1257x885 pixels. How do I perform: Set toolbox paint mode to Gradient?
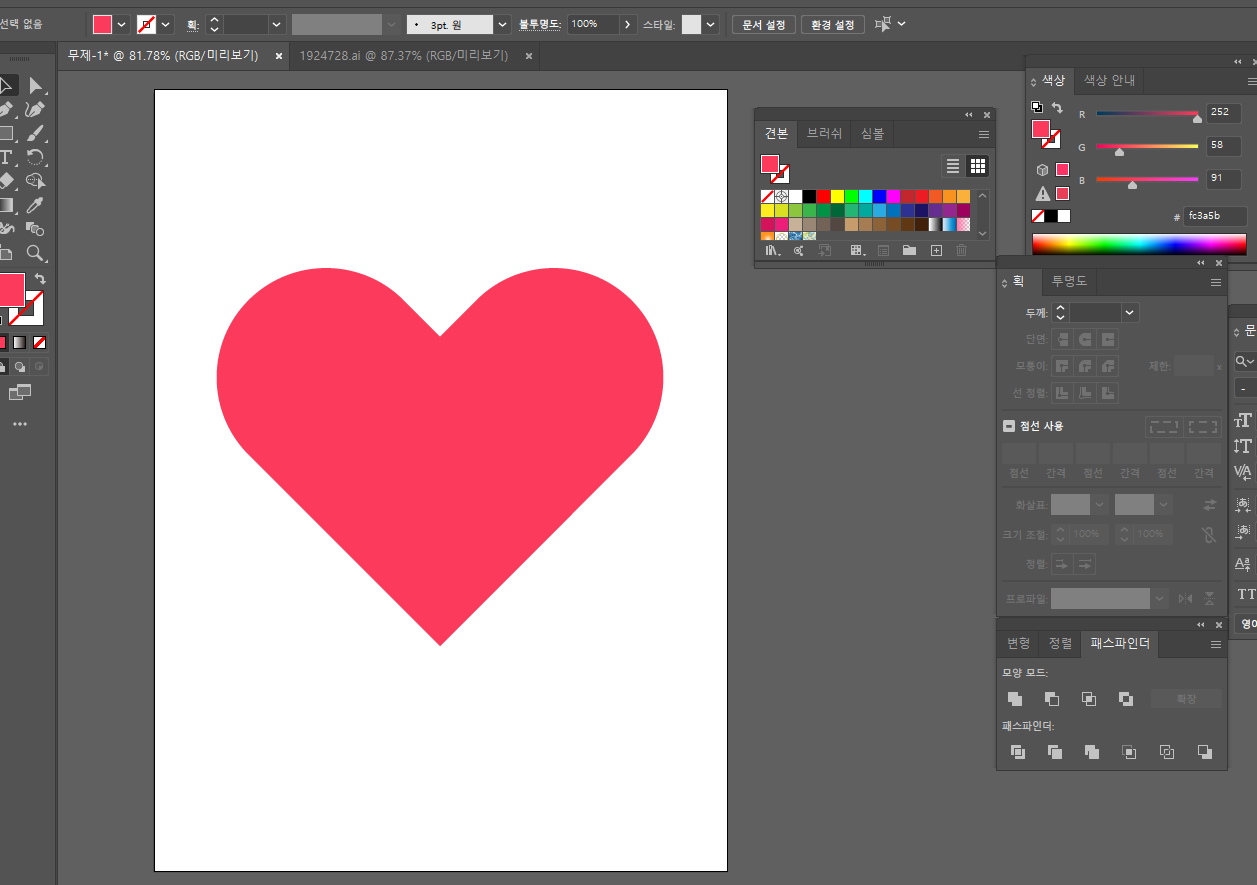point(19,343)
